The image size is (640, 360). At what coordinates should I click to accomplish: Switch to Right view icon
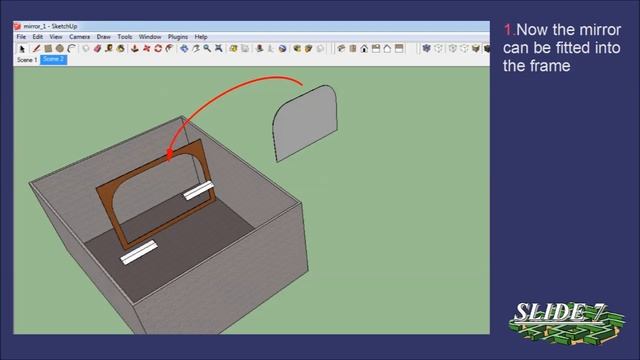pos(376,49)
